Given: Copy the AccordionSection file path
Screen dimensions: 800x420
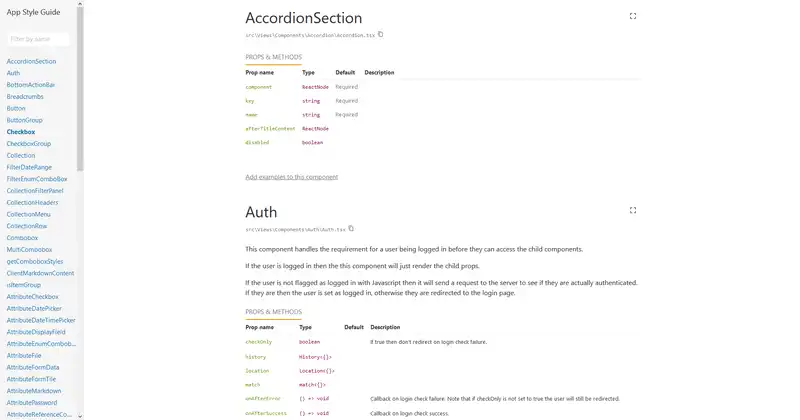Looking at the screenshot, I should pyautogui.click(x=381, y=35).
